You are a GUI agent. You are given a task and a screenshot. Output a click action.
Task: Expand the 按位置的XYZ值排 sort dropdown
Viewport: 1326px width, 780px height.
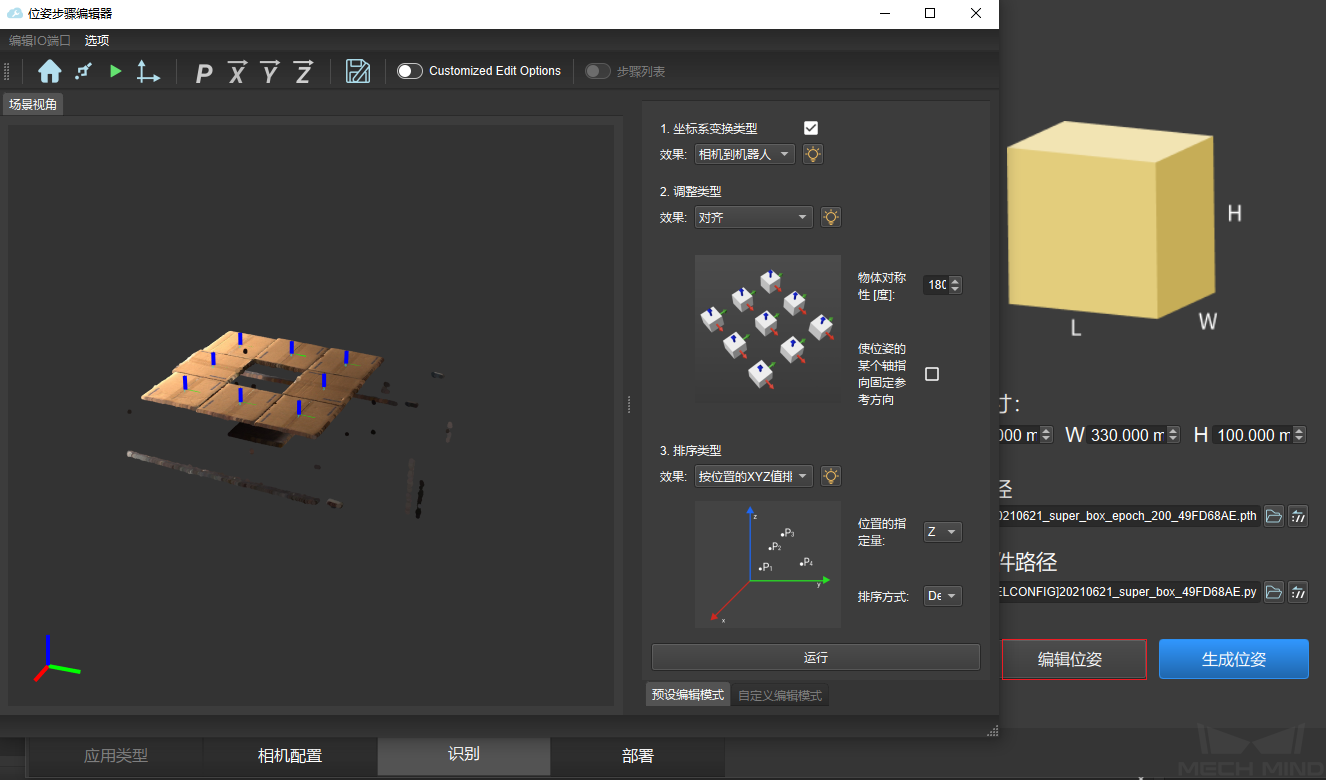coord(754,476)
